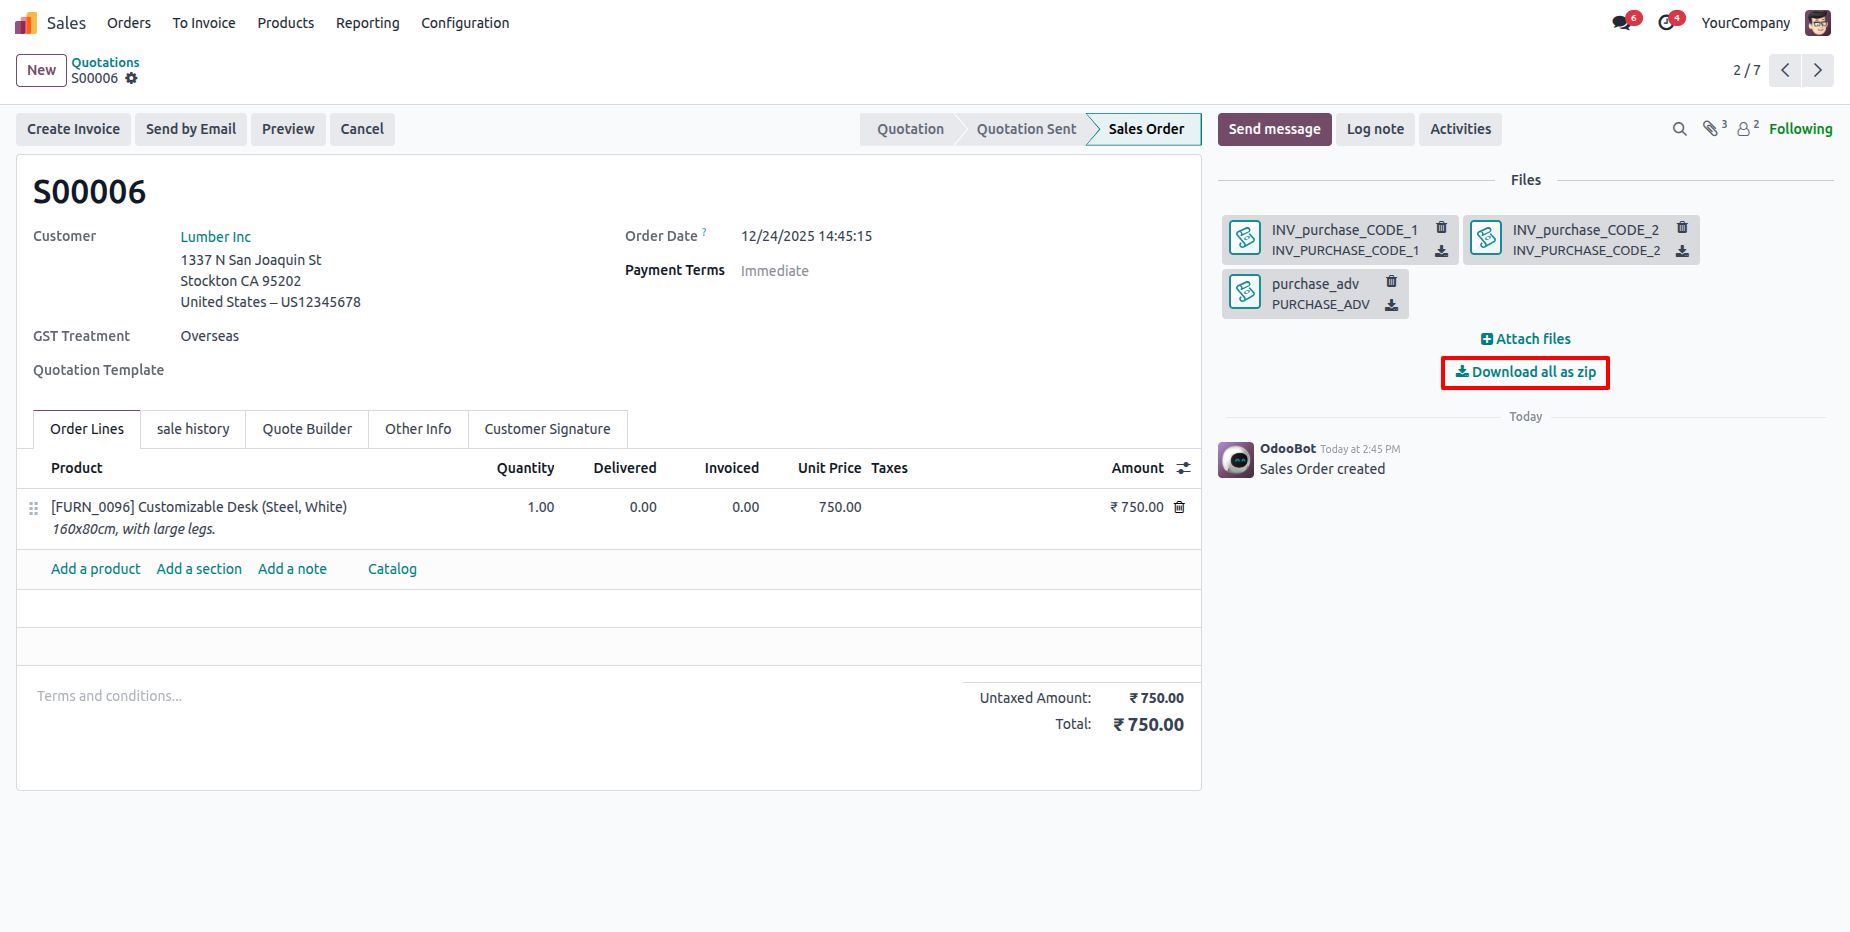
Task: Click the Attach files link
Action: 1526,339
